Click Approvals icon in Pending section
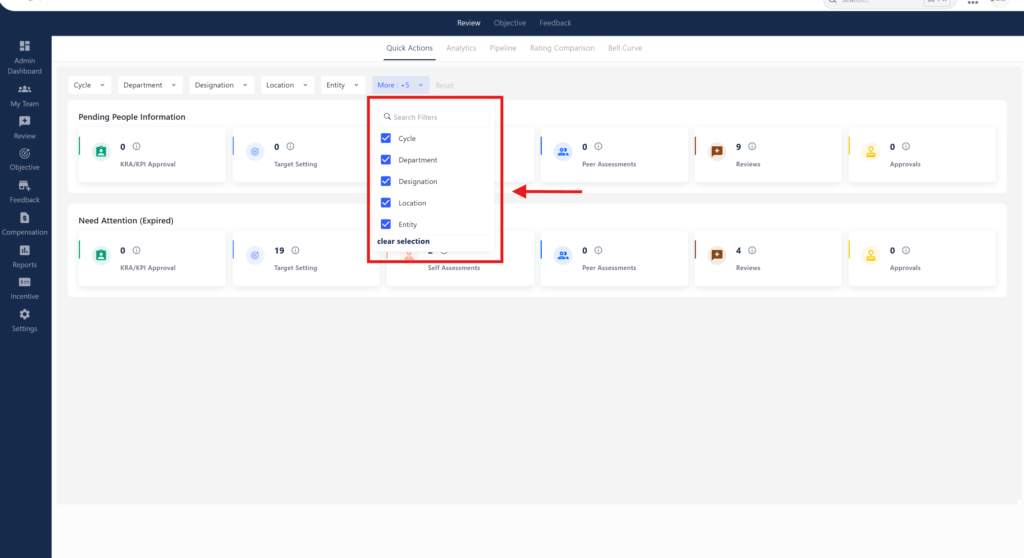 (x=871, y=152)
